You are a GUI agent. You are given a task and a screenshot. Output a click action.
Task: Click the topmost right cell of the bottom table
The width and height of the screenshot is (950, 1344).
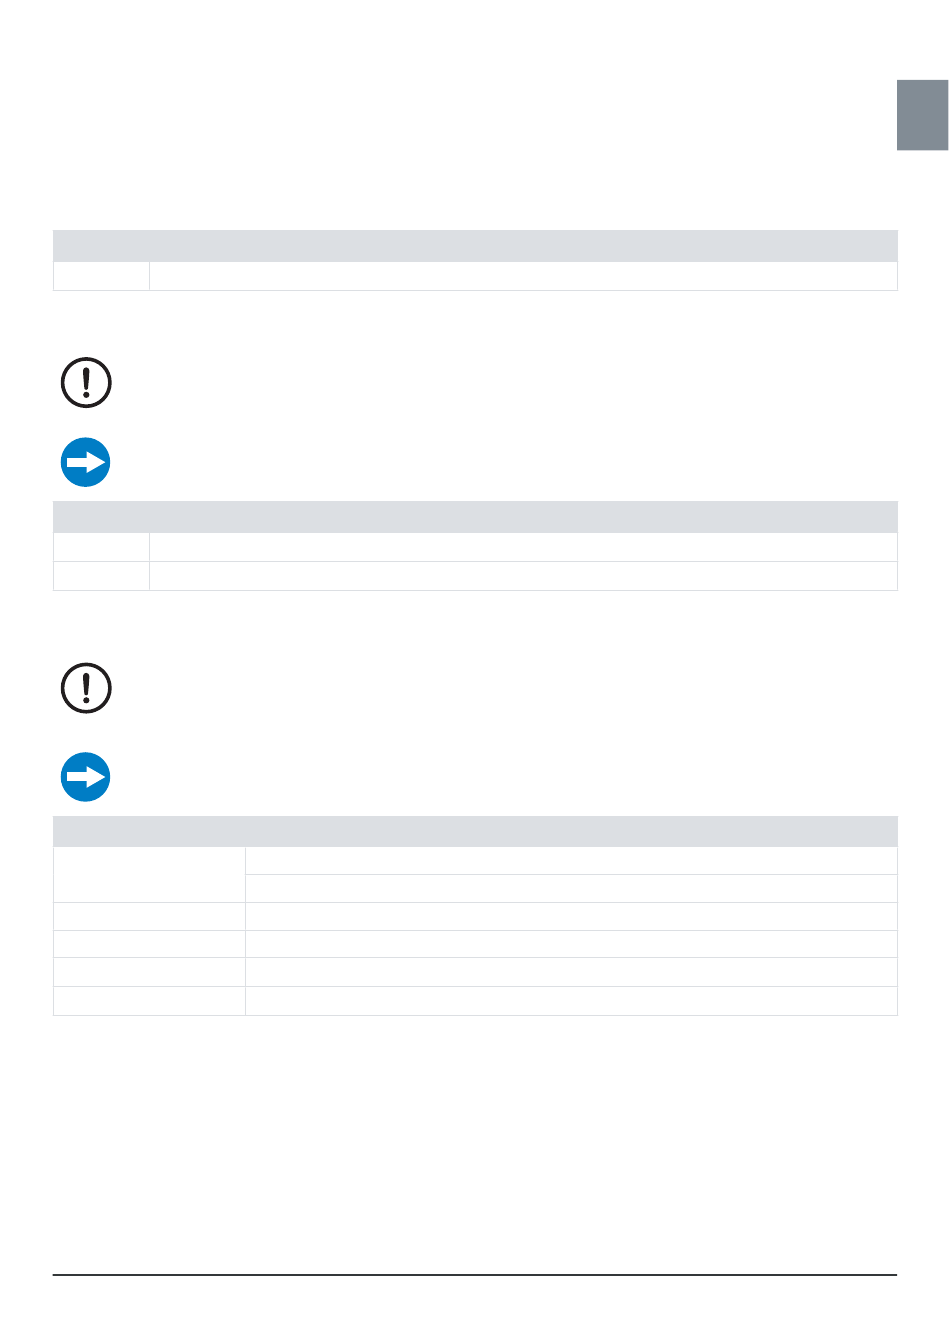tap(571, 861)
